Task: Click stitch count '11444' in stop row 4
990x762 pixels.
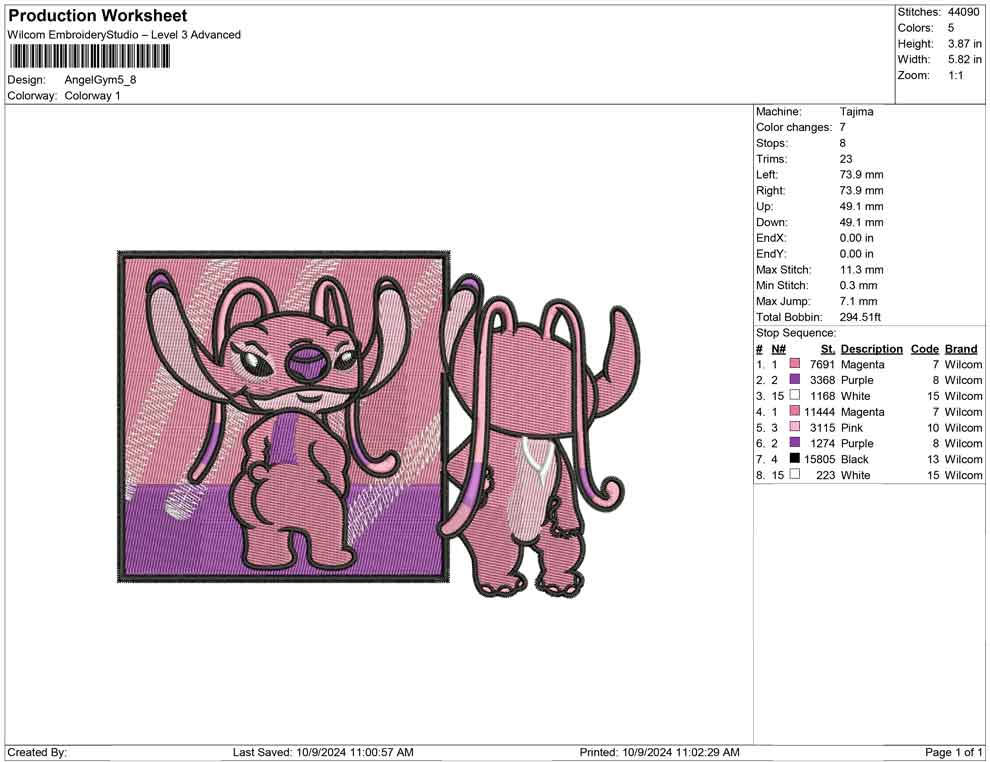Action: click(x=820, y=412)
